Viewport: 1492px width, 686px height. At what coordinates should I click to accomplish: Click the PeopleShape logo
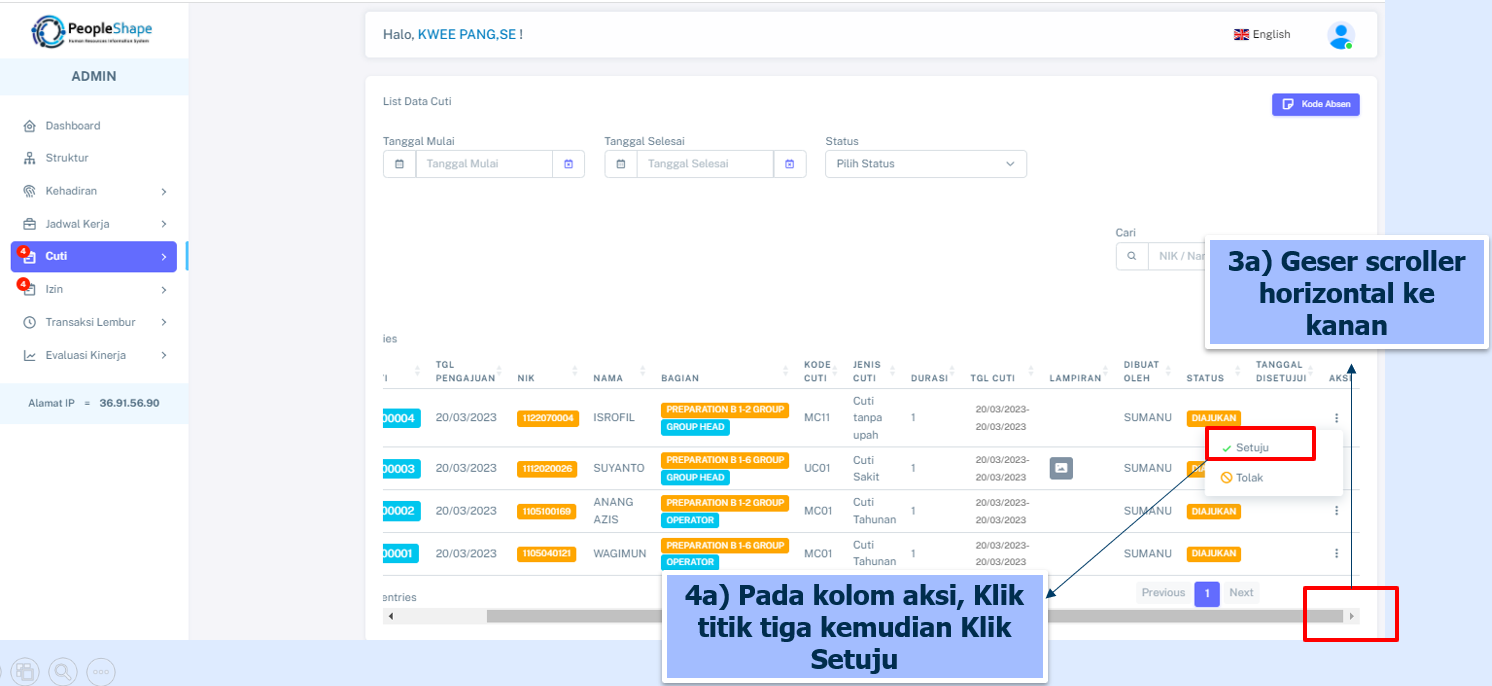[x=93, y=32]
